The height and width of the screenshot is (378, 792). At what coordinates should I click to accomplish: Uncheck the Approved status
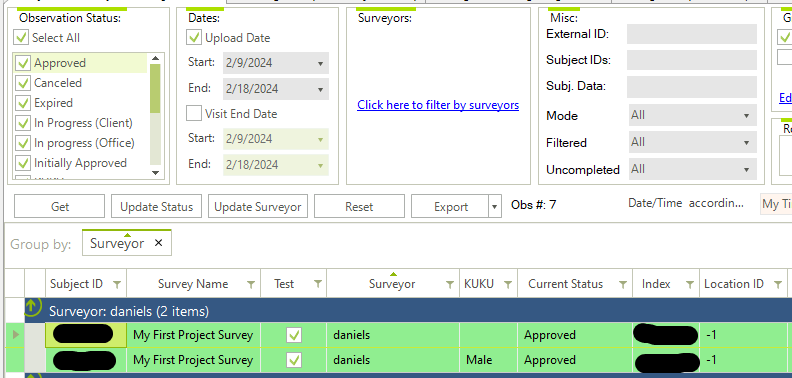[23, 63]
